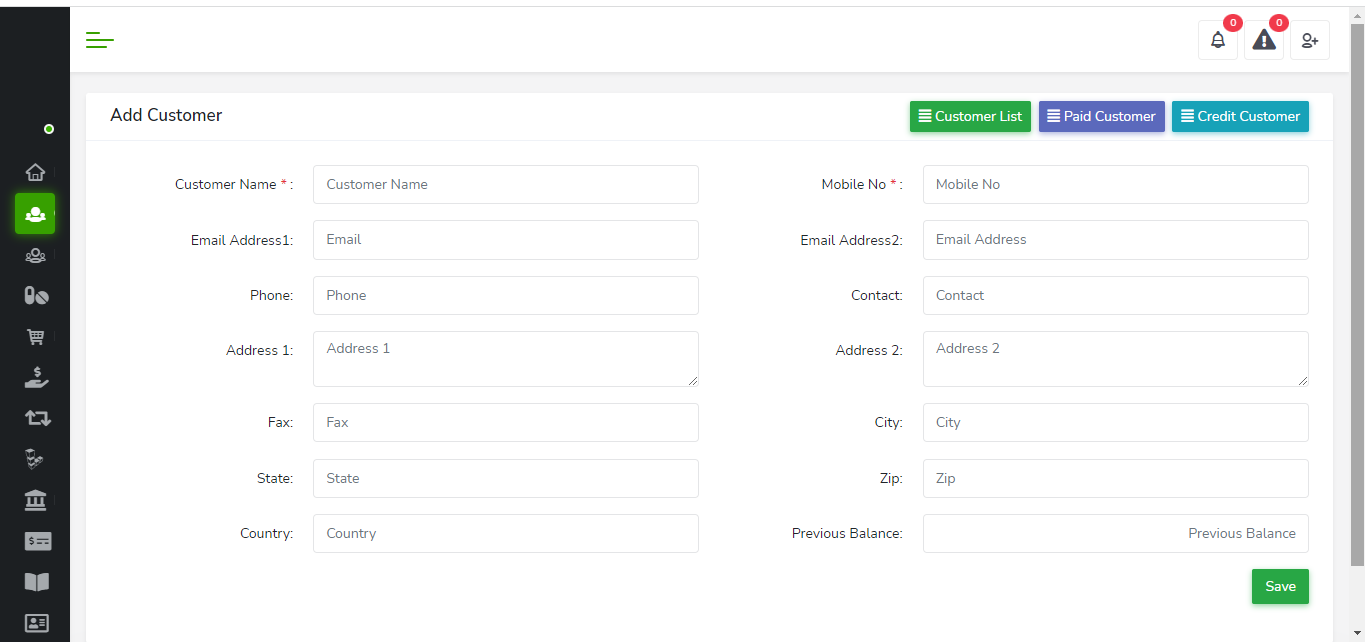
Task: View Paid Customer records
Action: coord(1101,116)
